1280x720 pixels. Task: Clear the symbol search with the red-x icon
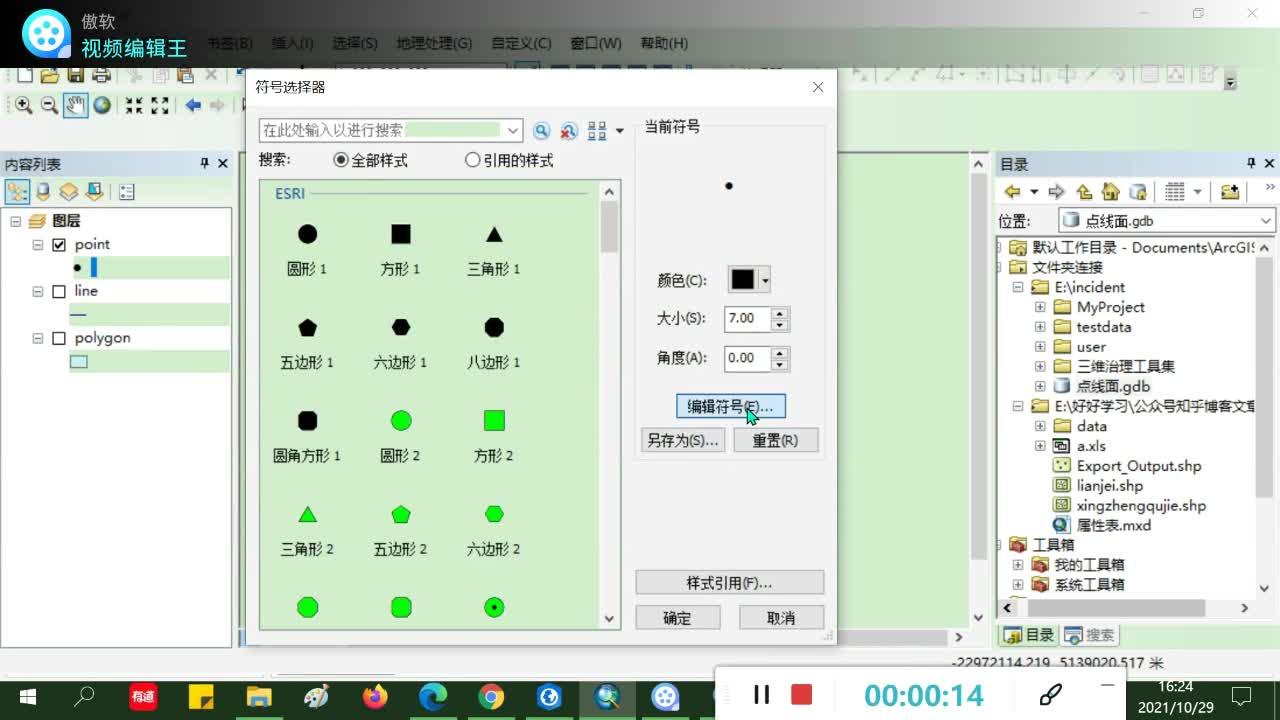pyautogui.click(x=568, y=131)
